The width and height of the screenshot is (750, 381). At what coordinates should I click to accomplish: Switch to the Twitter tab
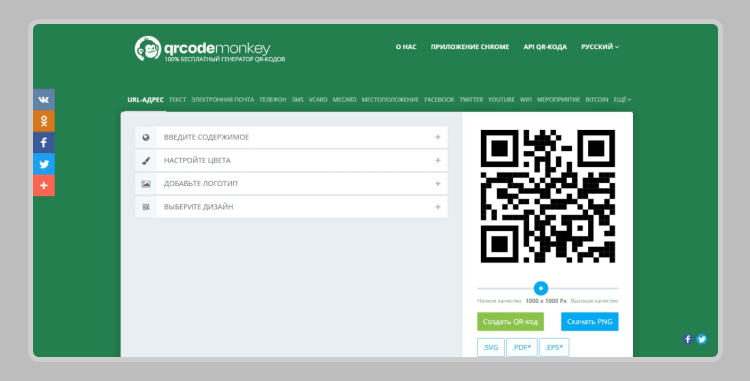(471, 99)
